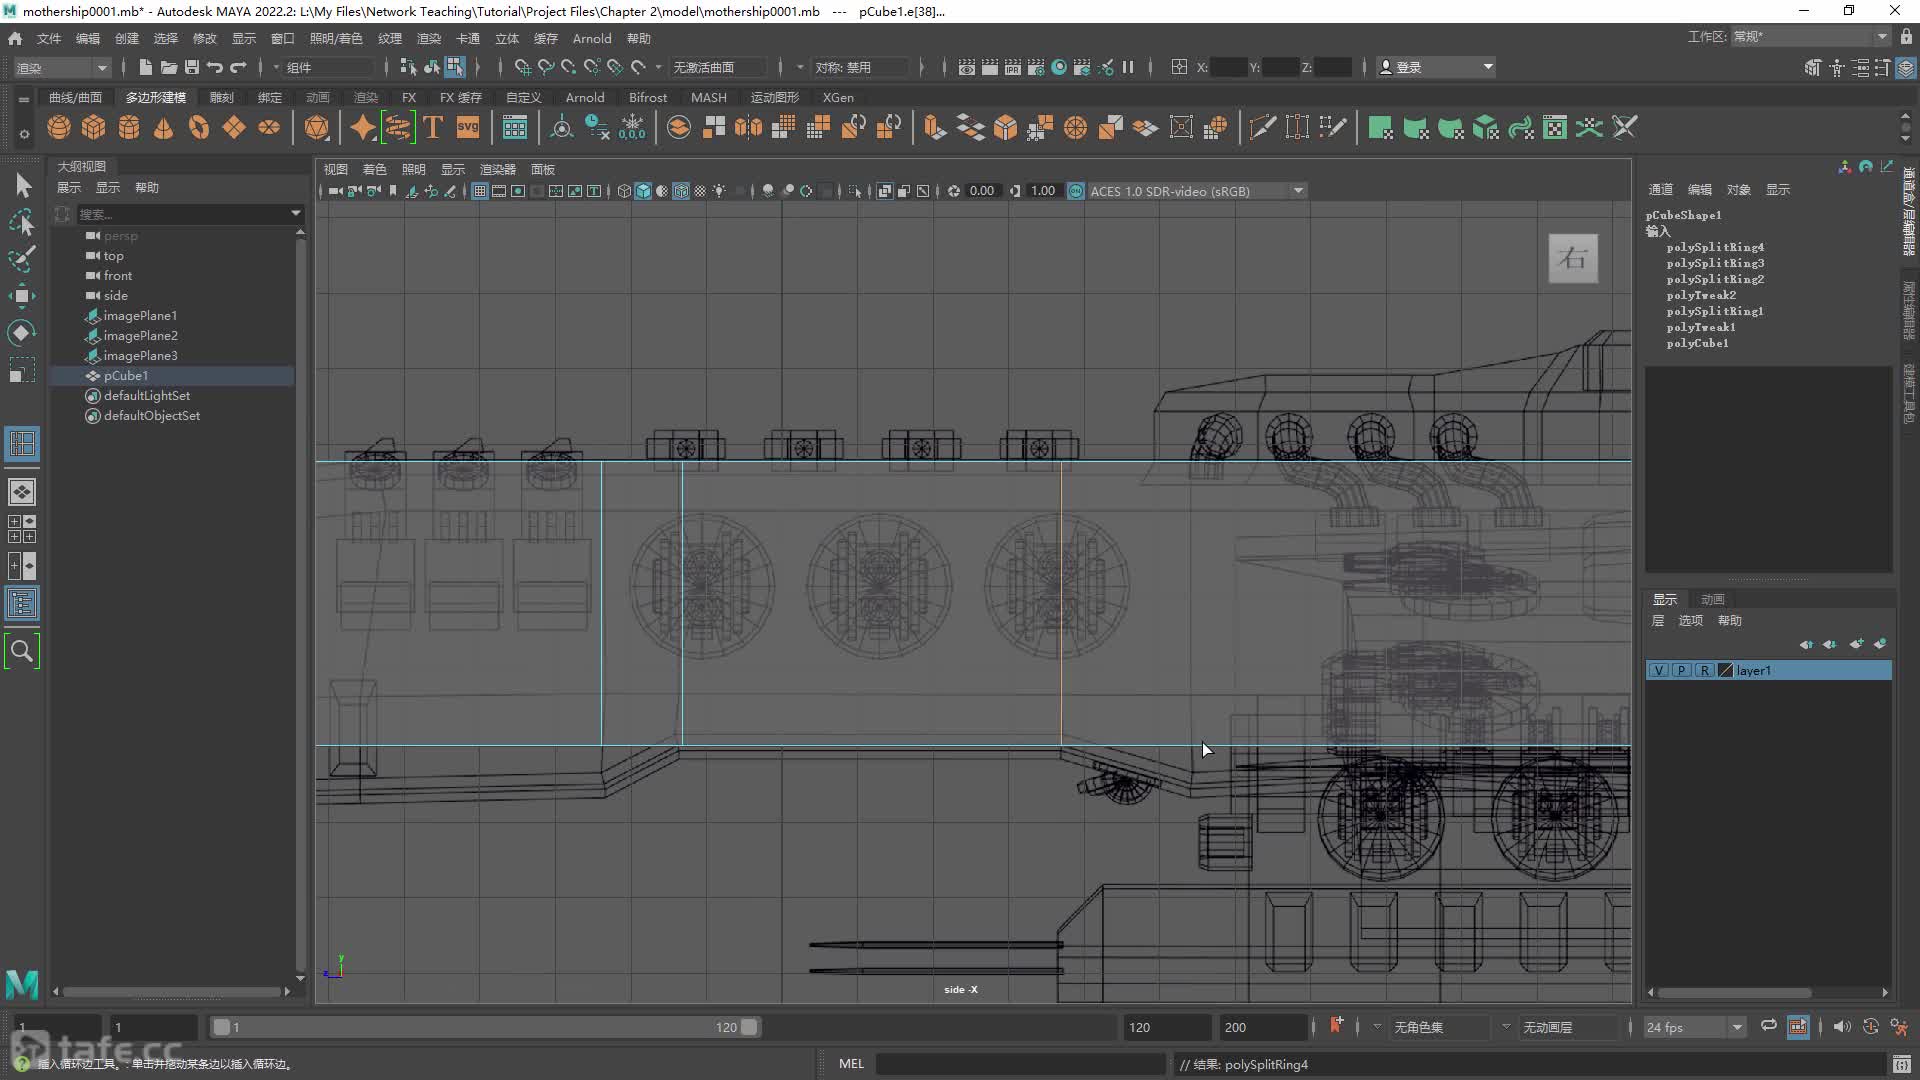Click the Home icon in menu bar
This screenshot has width=1920, height=1080.
click(15, 38)
